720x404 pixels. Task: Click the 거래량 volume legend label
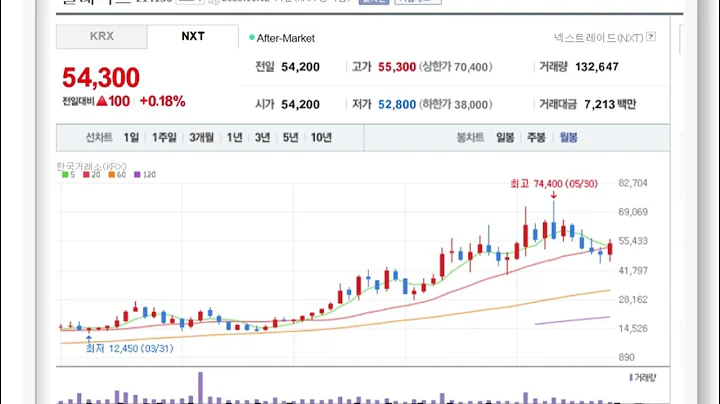[643, 377]
